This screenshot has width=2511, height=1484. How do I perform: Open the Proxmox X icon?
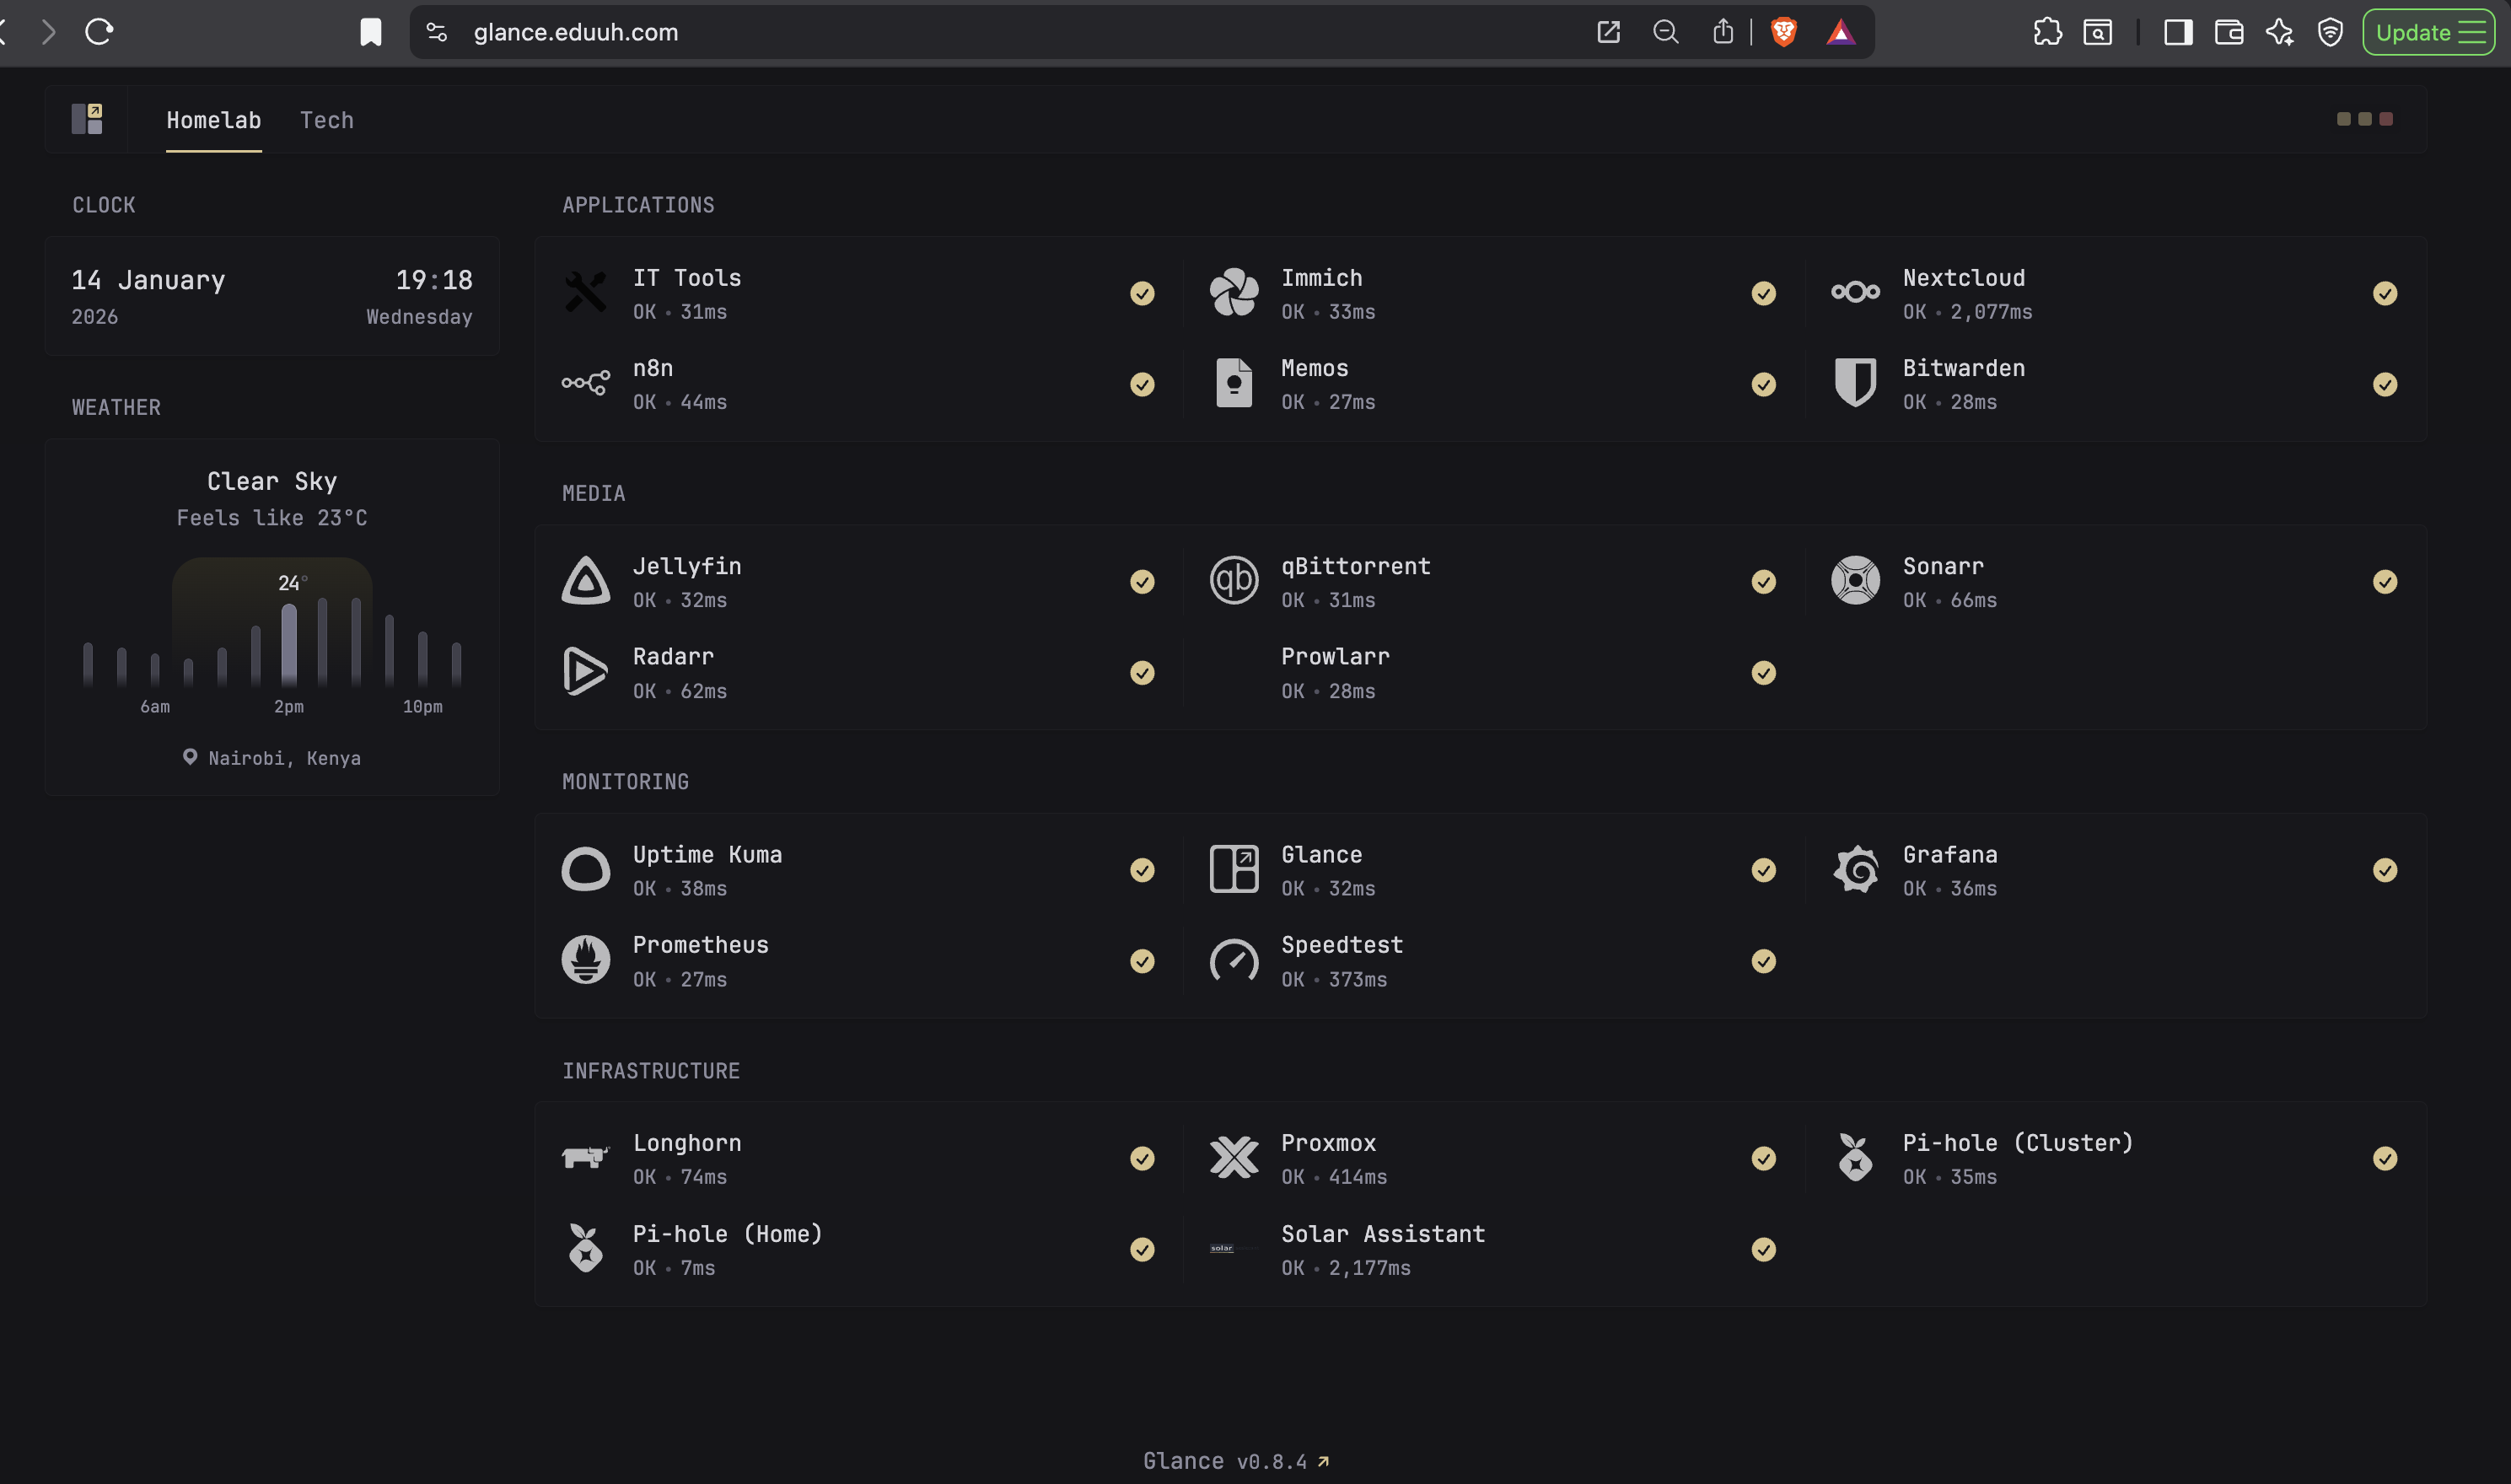tap(1233, 1158)
